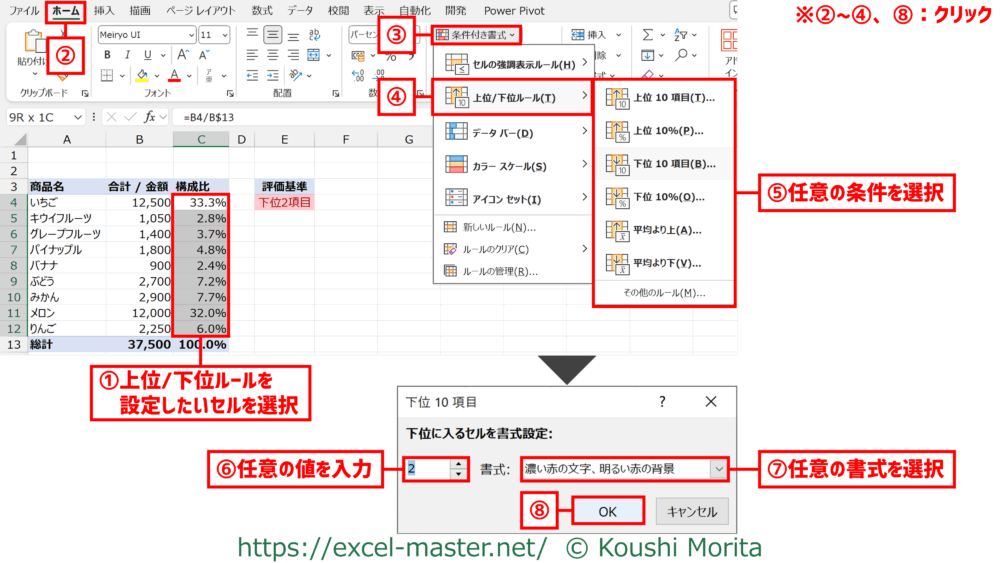The image size is (1000, 563).
Task: Open the Meiryo UI font name dropdown
Action: click(190, 34)
